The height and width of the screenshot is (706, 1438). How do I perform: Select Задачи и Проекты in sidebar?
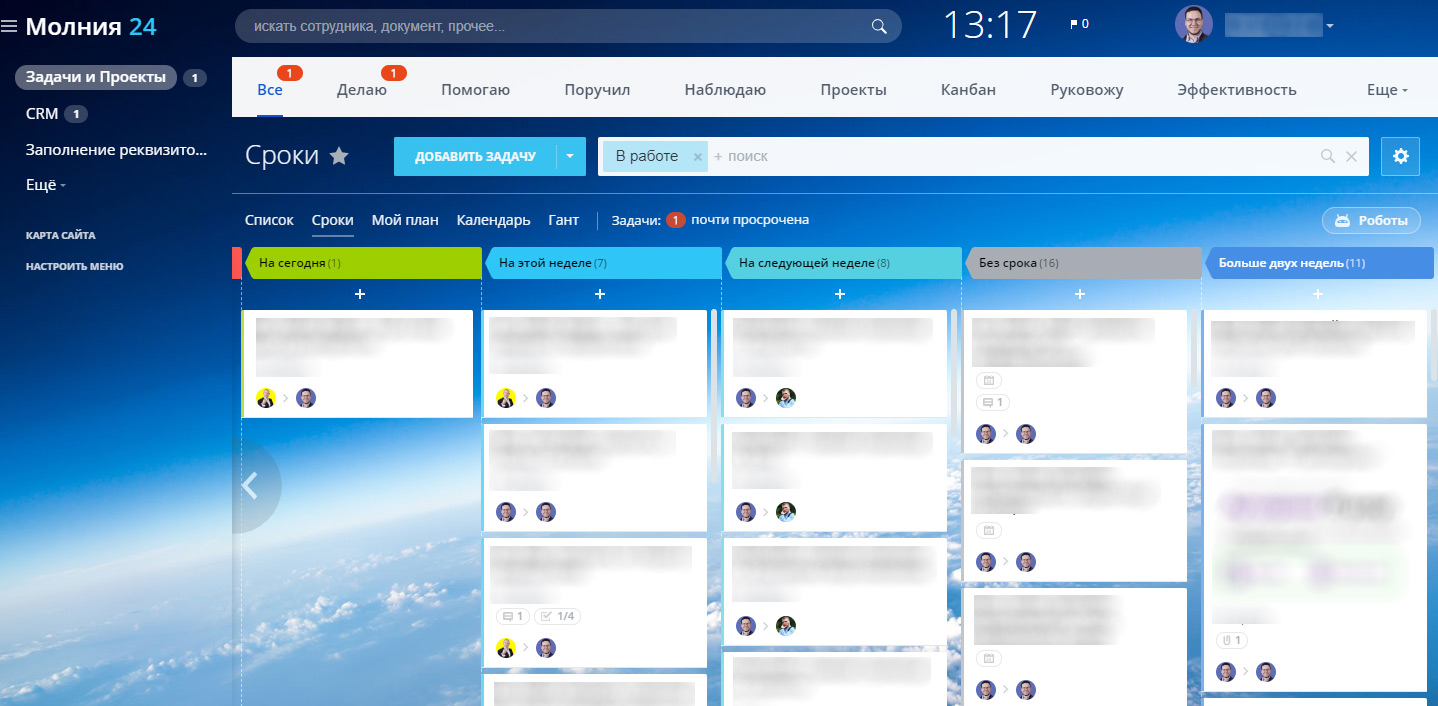pos(96,77)
